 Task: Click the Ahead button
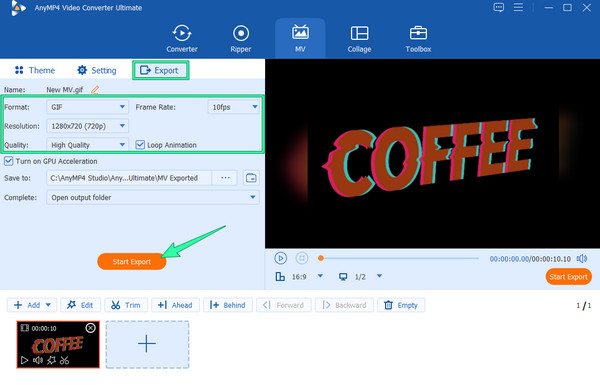tap(175, 305)
